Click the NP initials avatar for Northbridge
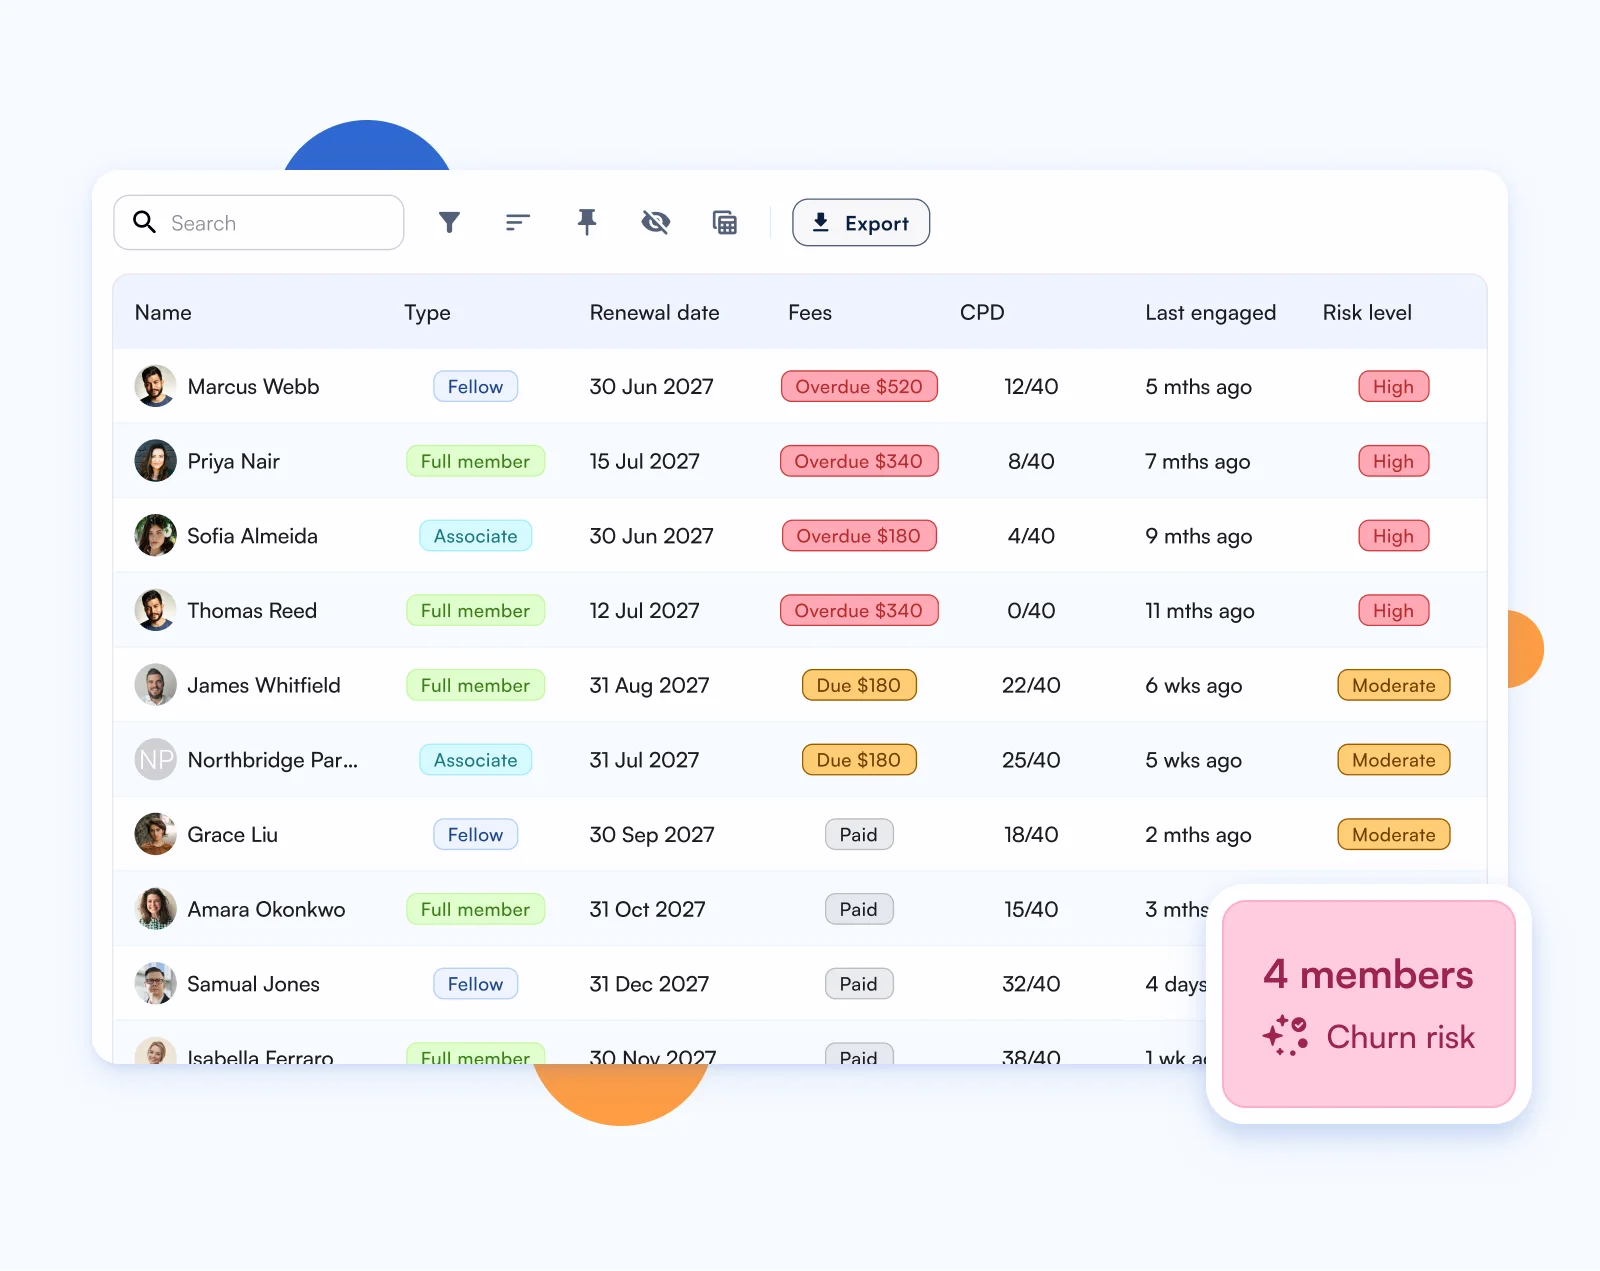This screenshot has height=1271, width=1600. pyautogui.click(x=155, y=760)
